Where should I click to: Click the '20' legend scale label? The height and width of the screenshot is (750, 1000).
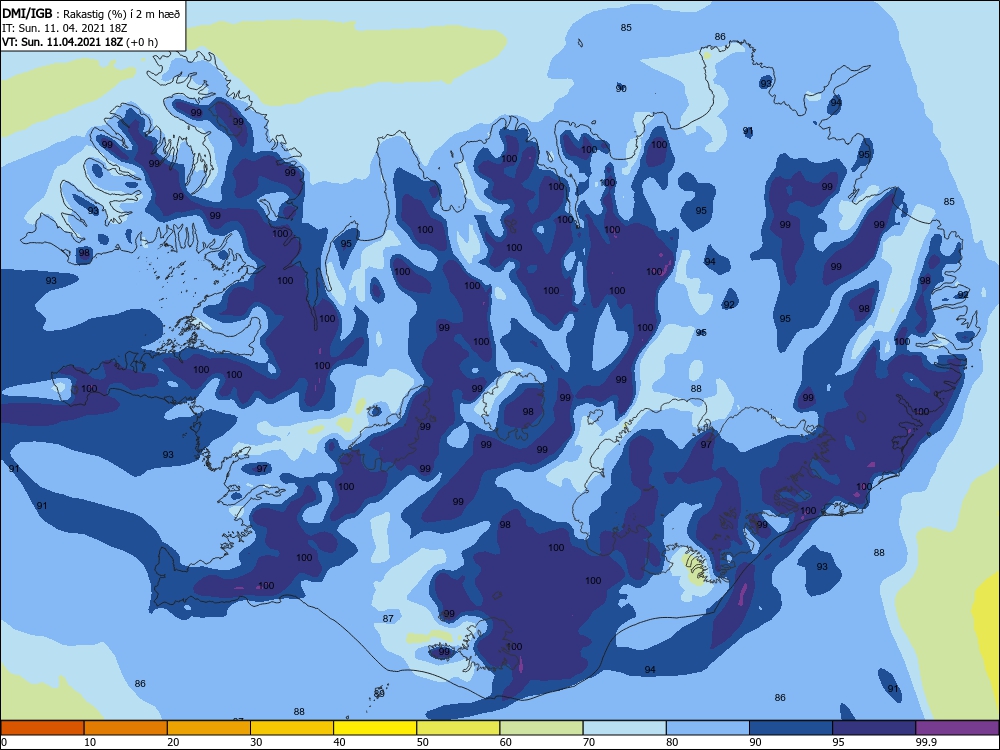(x=173, y=742)
